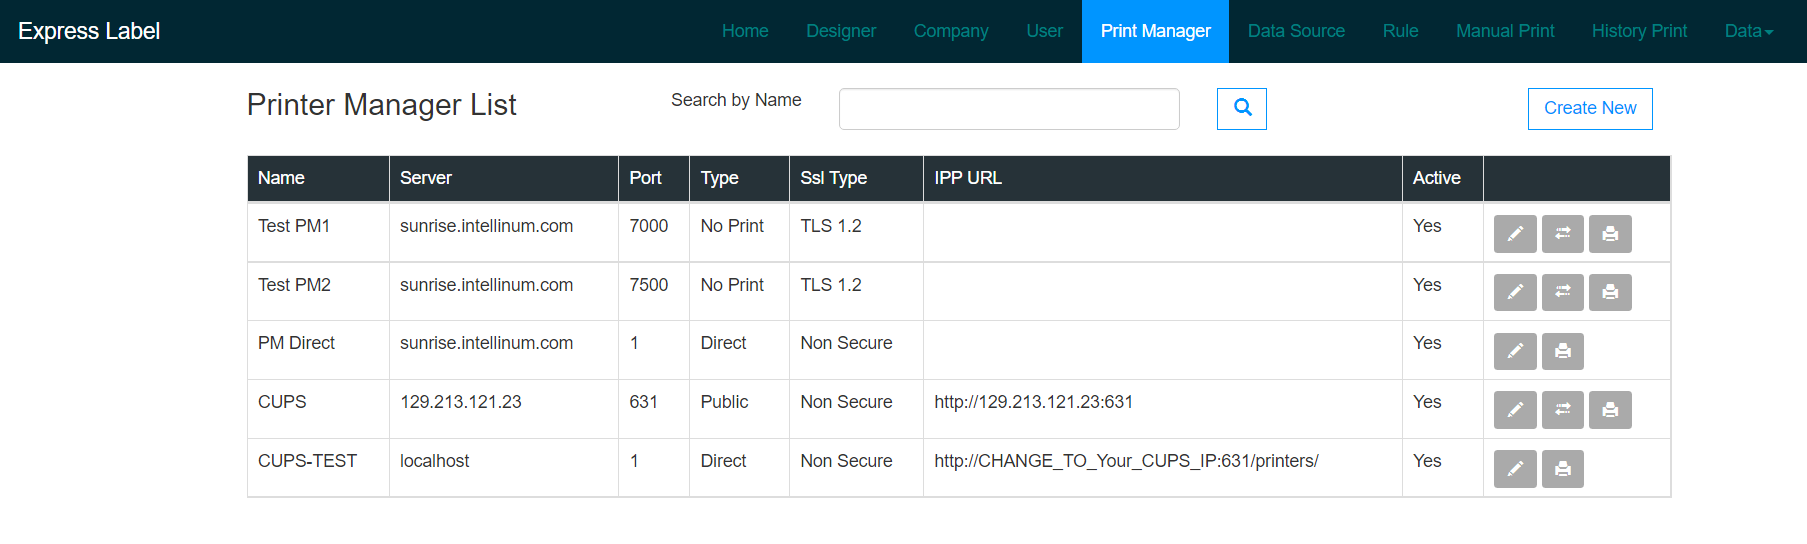Expand the Data dropdown menu
Image resolution: width=1807 pixels, height=544 pixels.
pyautogui.click(x=1748, y=31)
